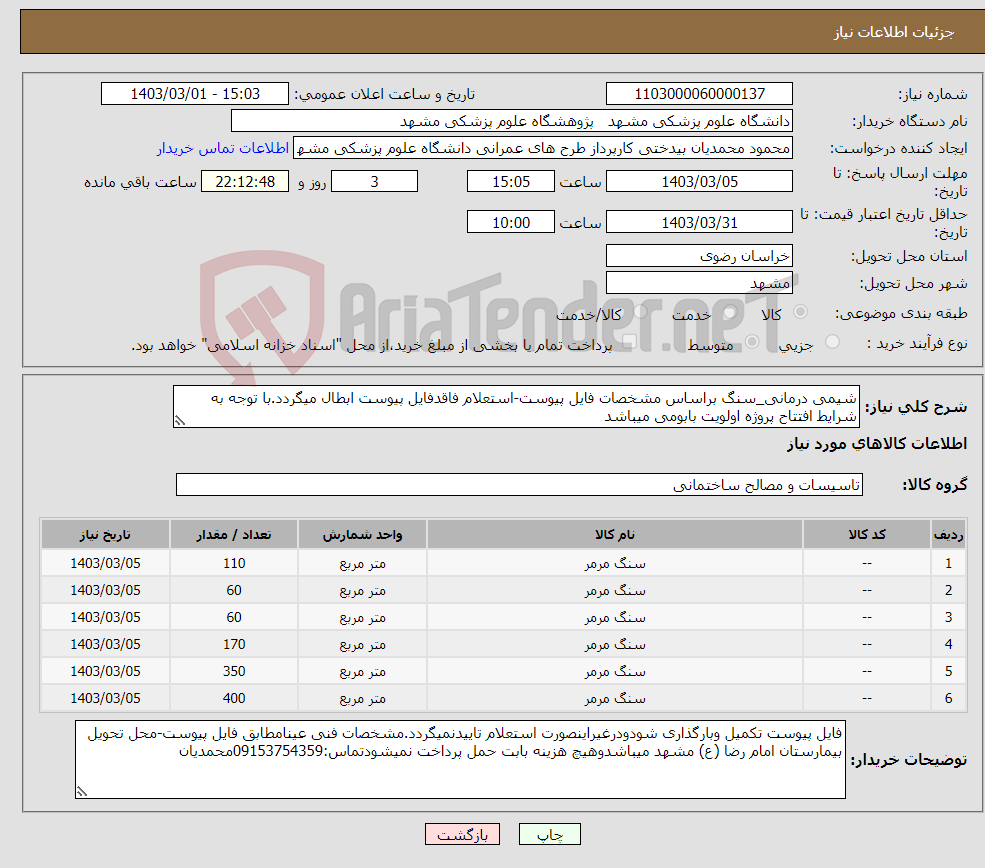Image resolution: width=985 pixels, height=868 pixels.
Task: Click the شماره نیاز number field
Action: coord(699,94)
